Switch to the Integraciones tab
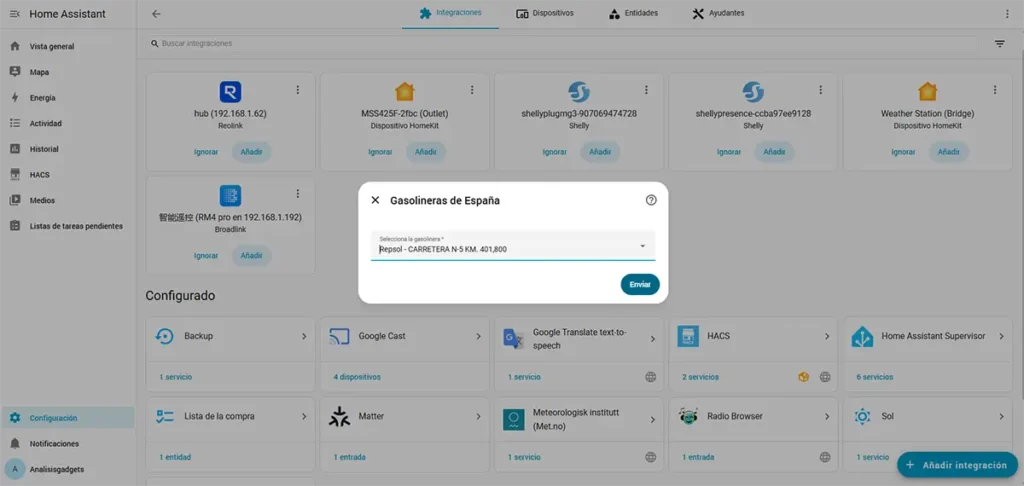 [451, 13]
